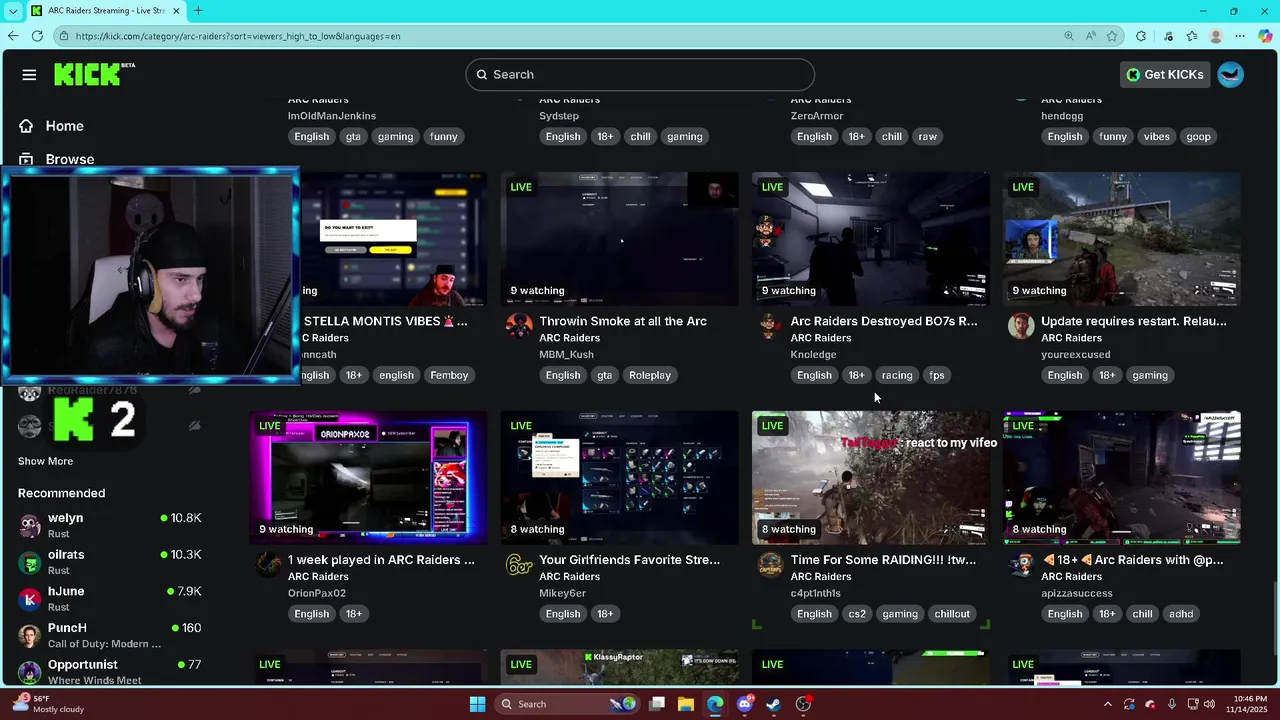Open Throwin Smoke at all the Arc thumbnail
The width and height of the screenshot is (1280, 720).
[x=619, y=239]
